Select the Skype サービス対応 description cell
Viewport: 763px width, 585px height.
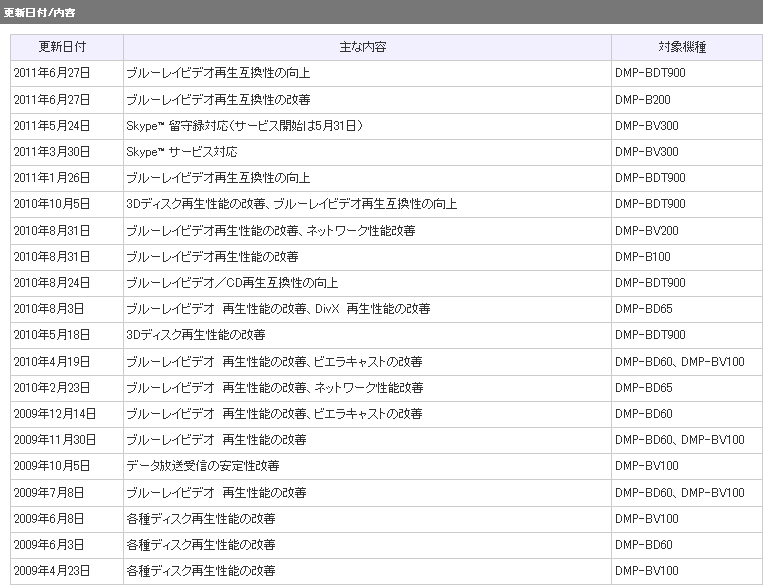367,152
